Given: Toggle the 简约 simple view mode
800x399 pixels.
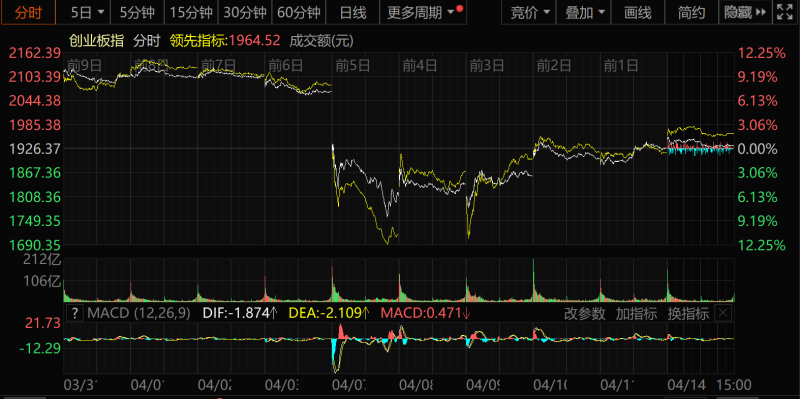Looking at the screenshot, I should tap(691, 13).
